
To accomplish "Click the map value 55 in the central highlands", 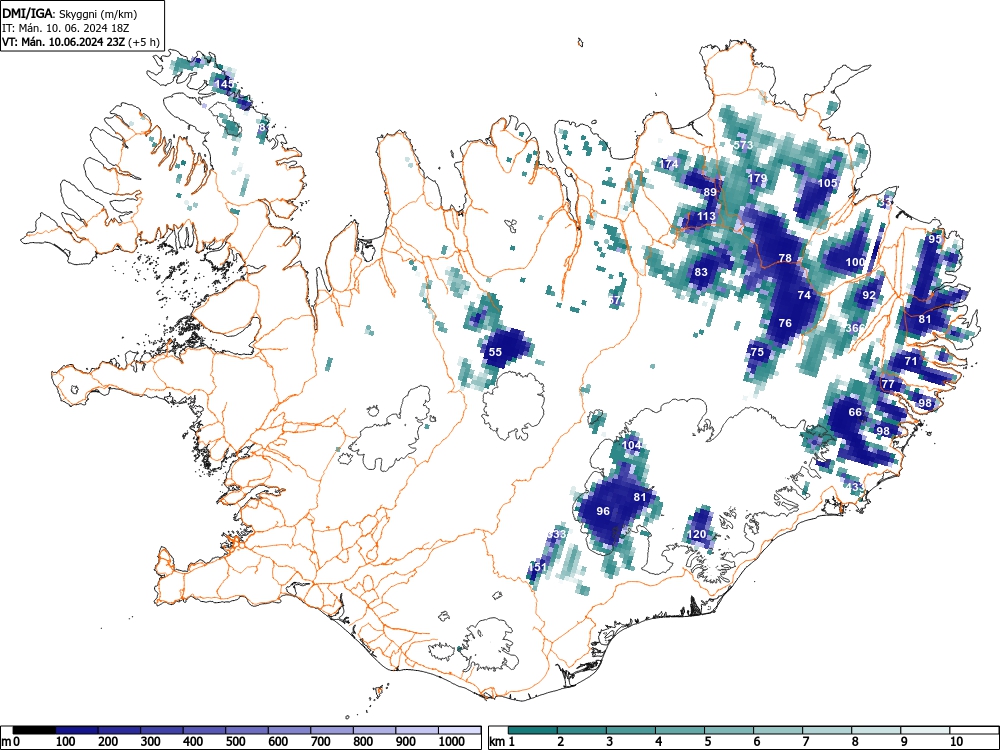I will (496, 352).
